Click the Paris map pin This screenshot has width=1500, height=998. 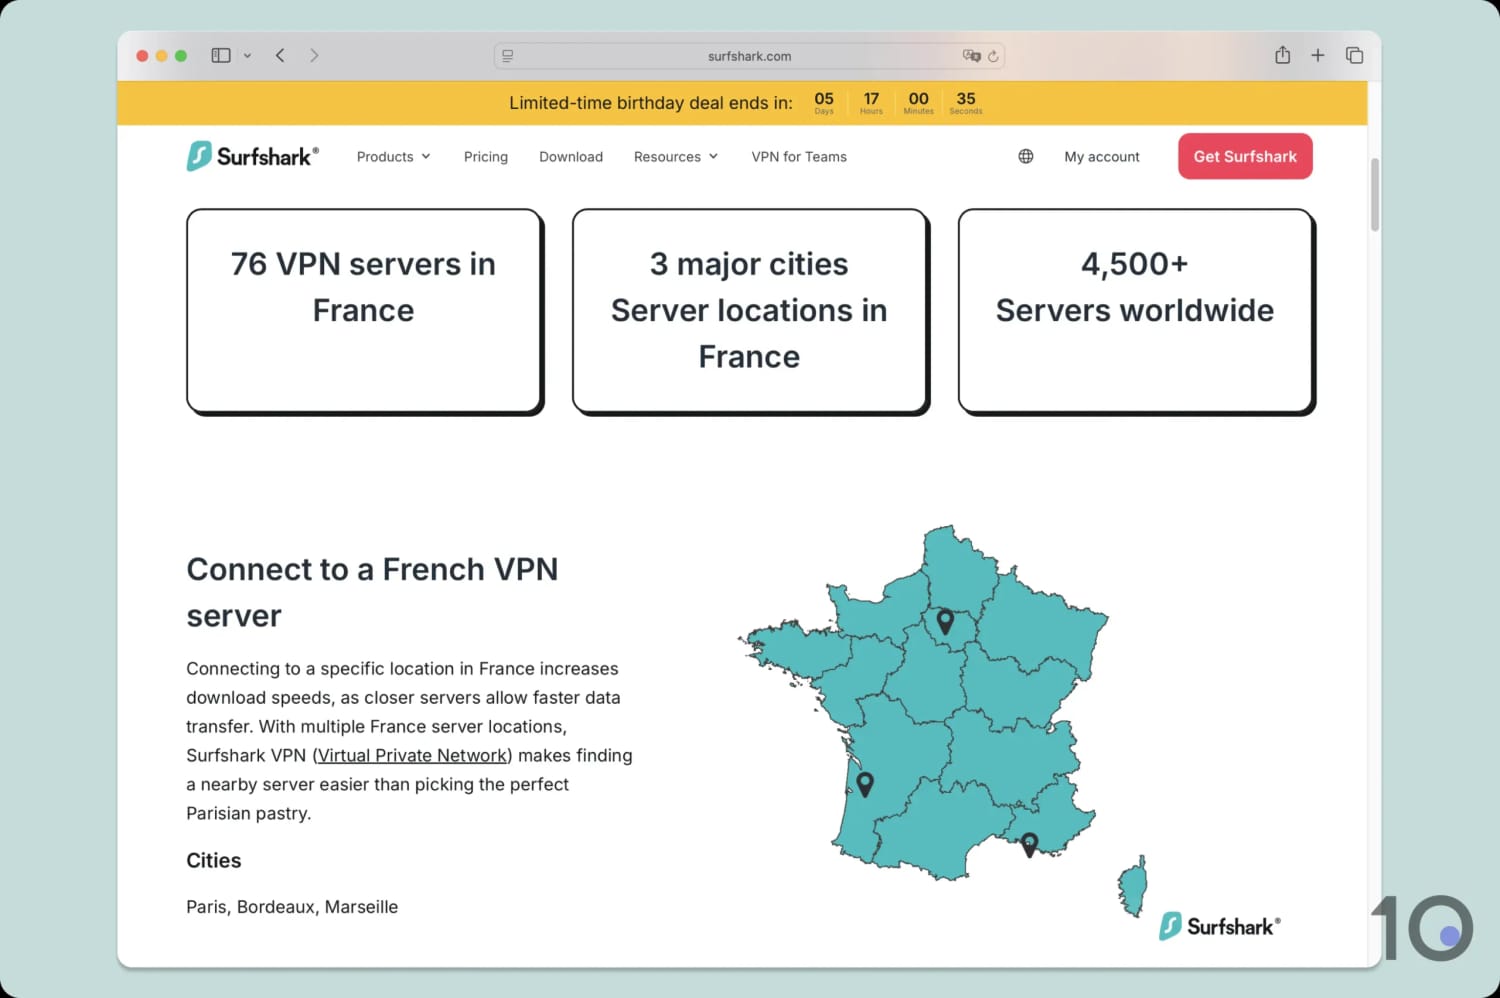coord(945,622)
